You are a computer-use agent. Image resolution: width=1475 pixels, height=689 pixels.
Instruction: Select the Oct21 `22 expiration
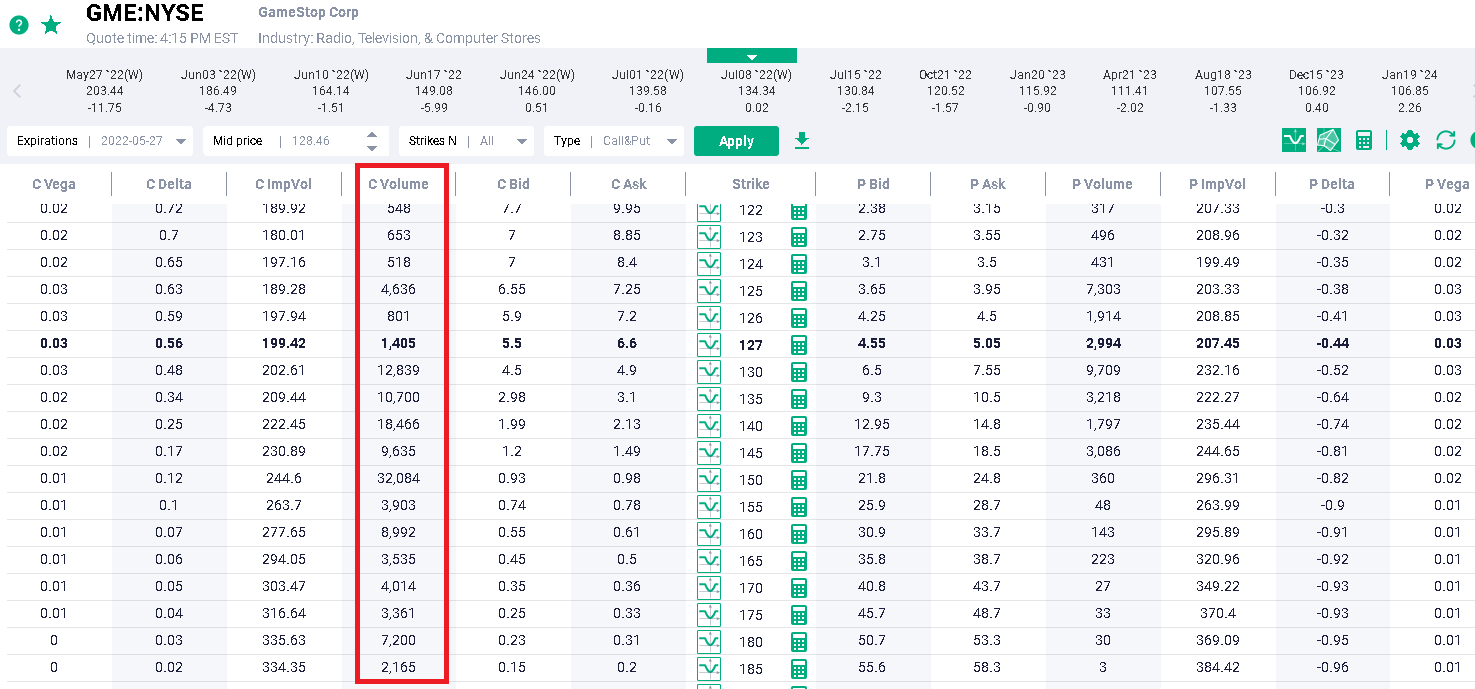pos(945,91)
